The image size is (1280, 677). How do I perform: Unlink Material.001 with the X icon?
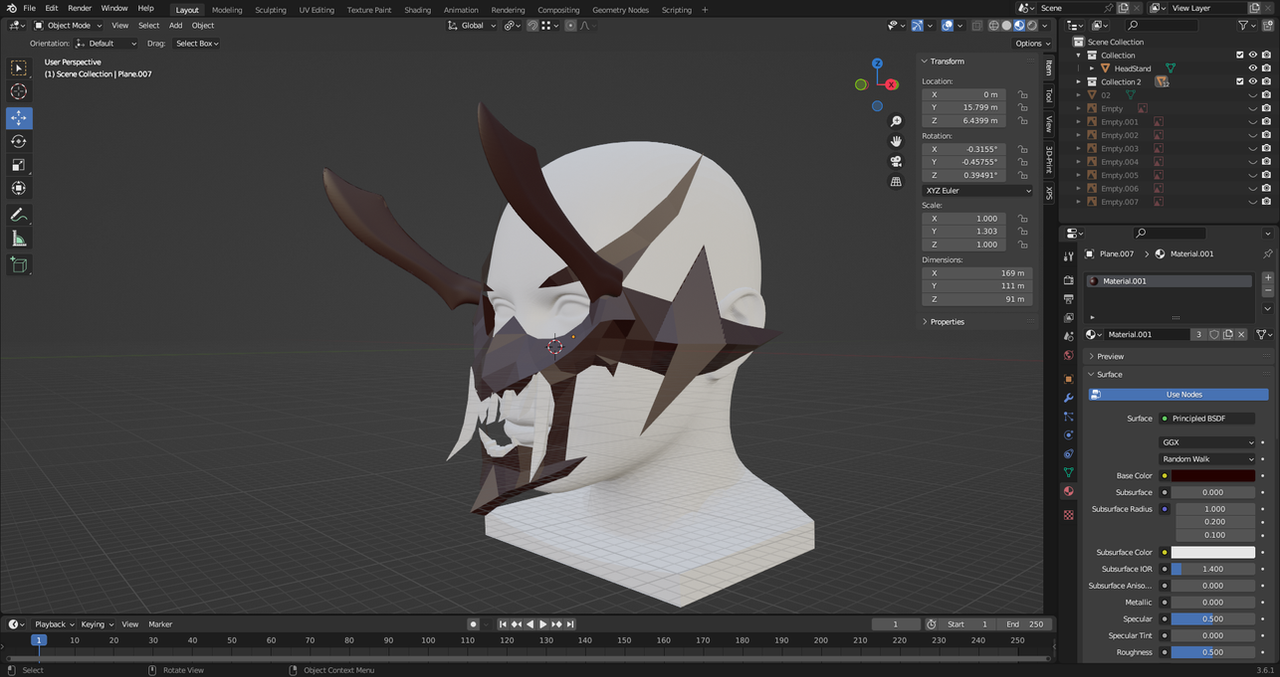(1242, 334)
